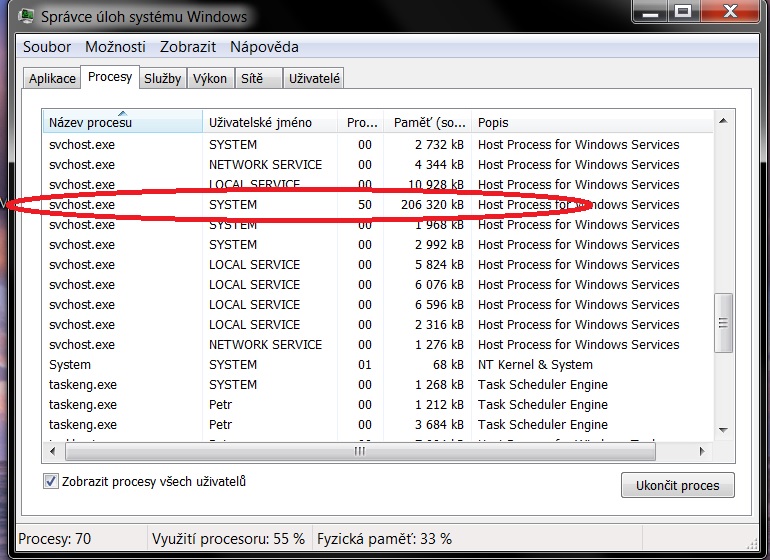Toggle "Zobrazit procesy všech uživatelů" checkbox
Screen dimensions: 770x560
pos(52,482)
